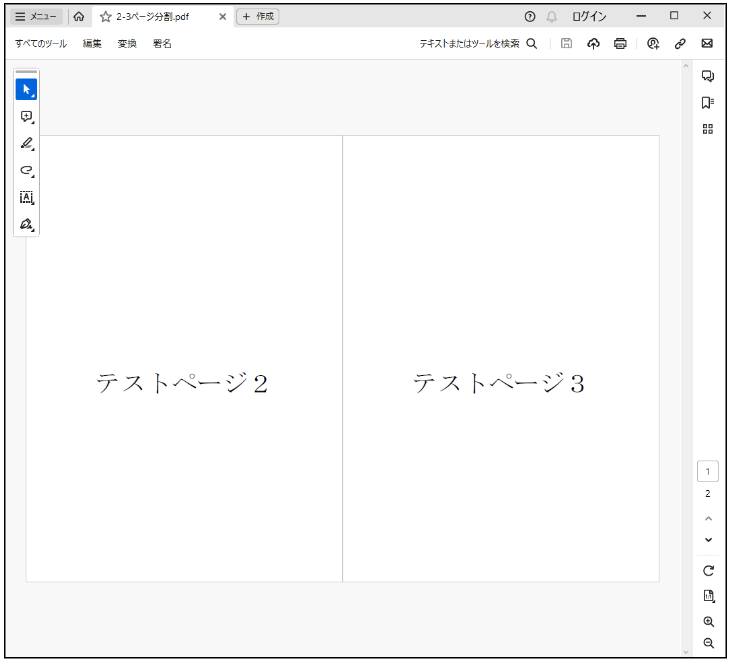The width and height of the screenshot is (732, 663).
Task: Go to next page down chevron
Action: pos(708,540)
